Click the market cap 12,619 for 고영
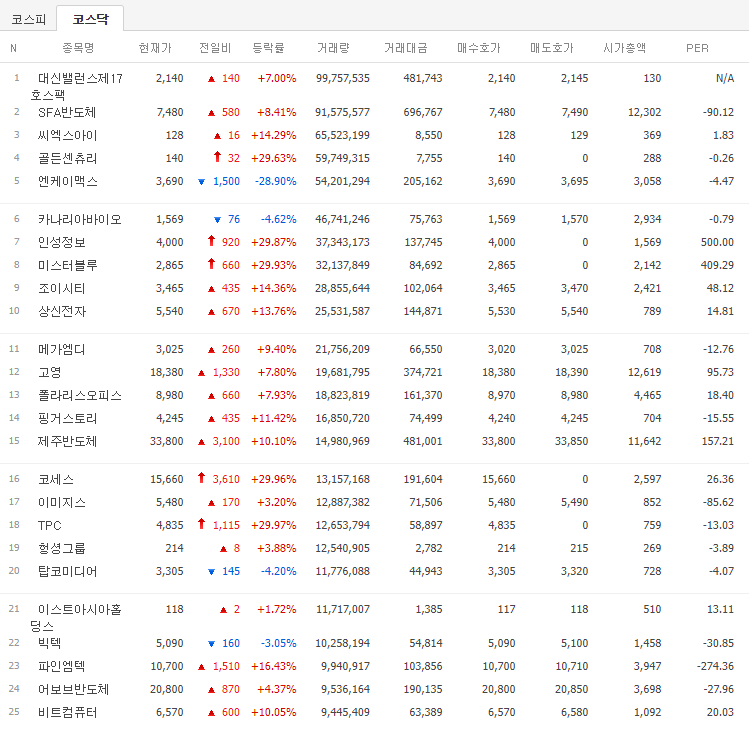749x730 pixels. click(644, 372)
